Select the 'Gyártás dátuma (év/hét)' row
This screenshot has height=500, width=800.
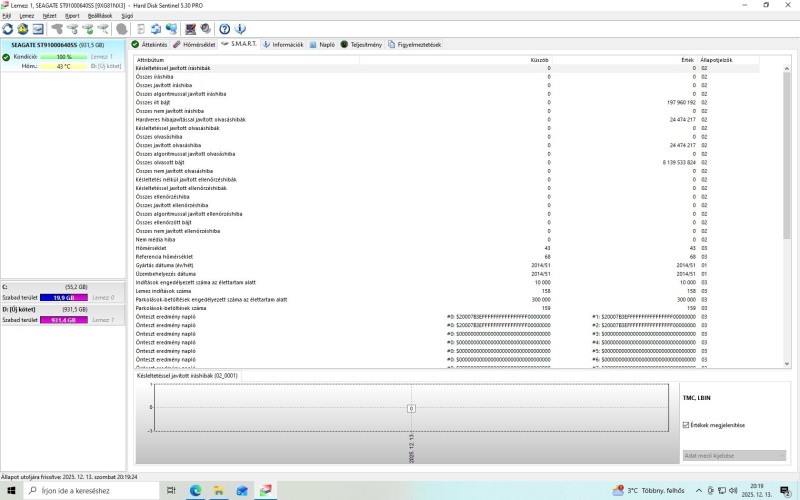pyautogui.click(x=447, y=265)
